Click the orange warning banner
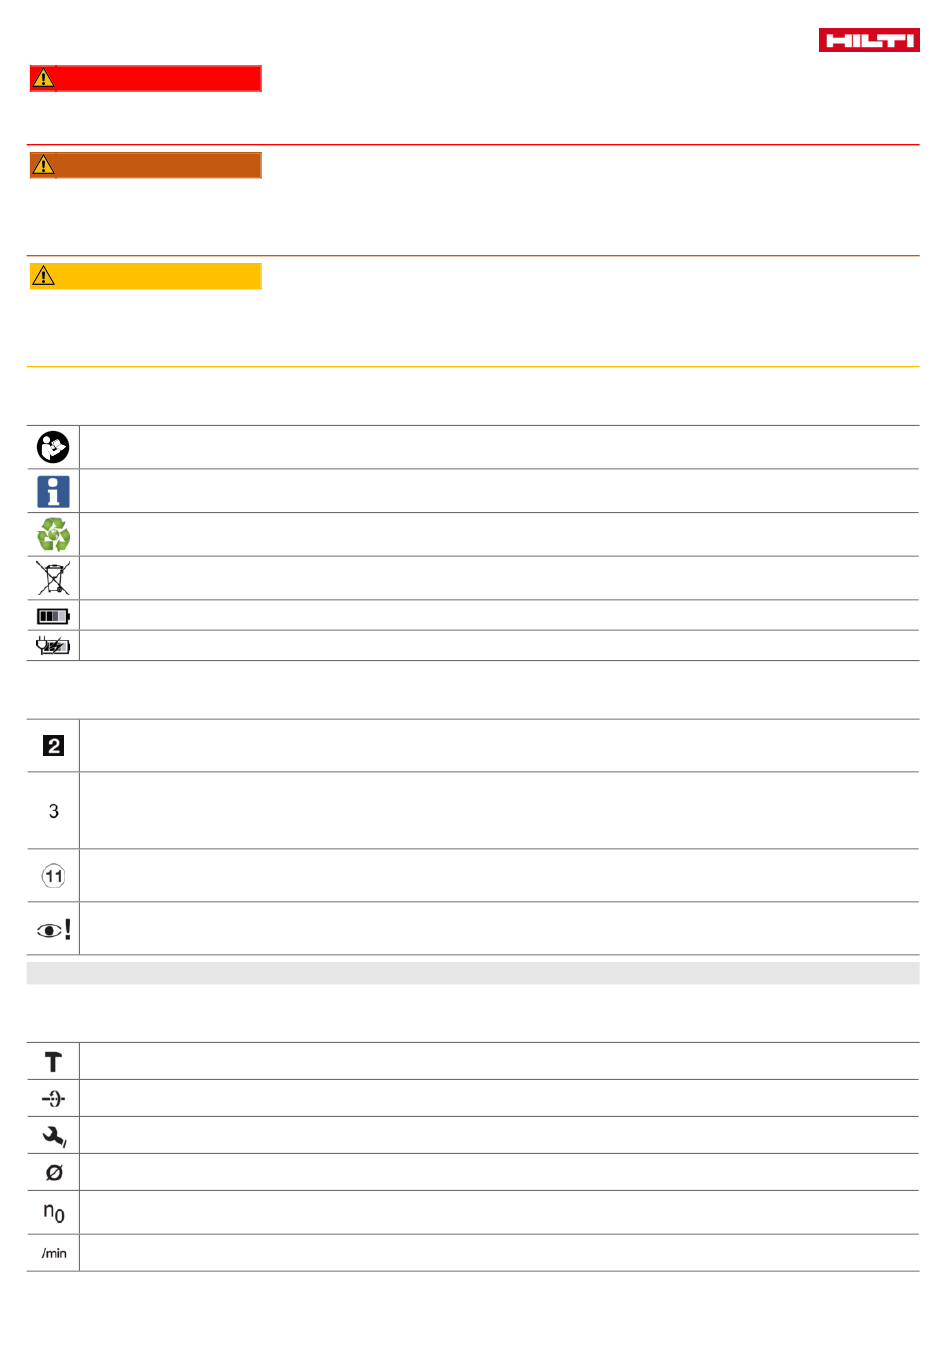 click(145, 166)
